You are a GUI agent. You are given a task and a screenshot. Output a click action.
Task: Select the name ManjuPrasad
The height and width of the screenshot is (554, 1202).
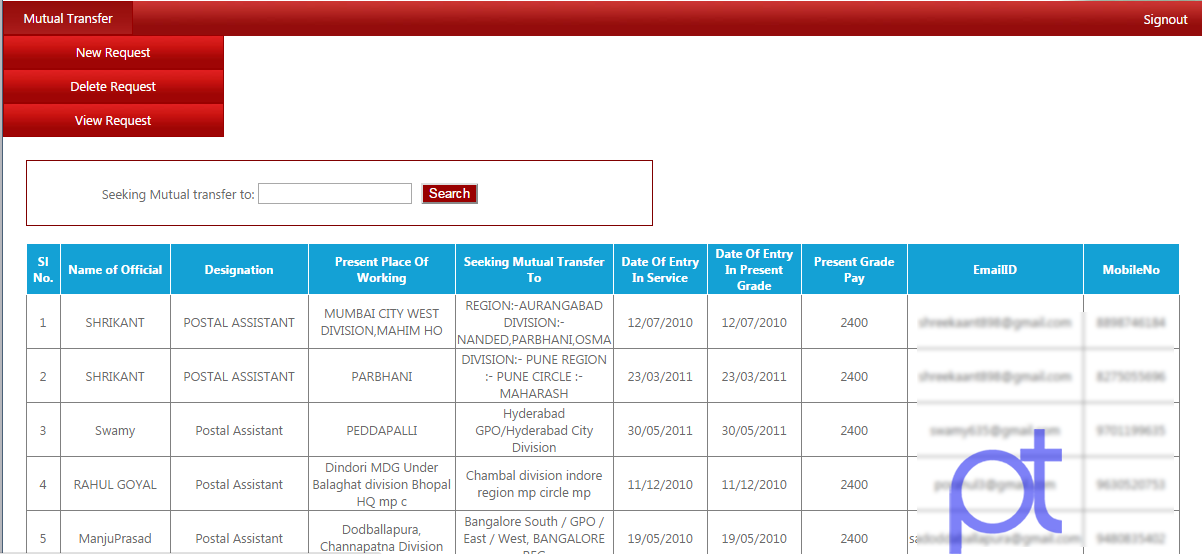click(115, 539)
